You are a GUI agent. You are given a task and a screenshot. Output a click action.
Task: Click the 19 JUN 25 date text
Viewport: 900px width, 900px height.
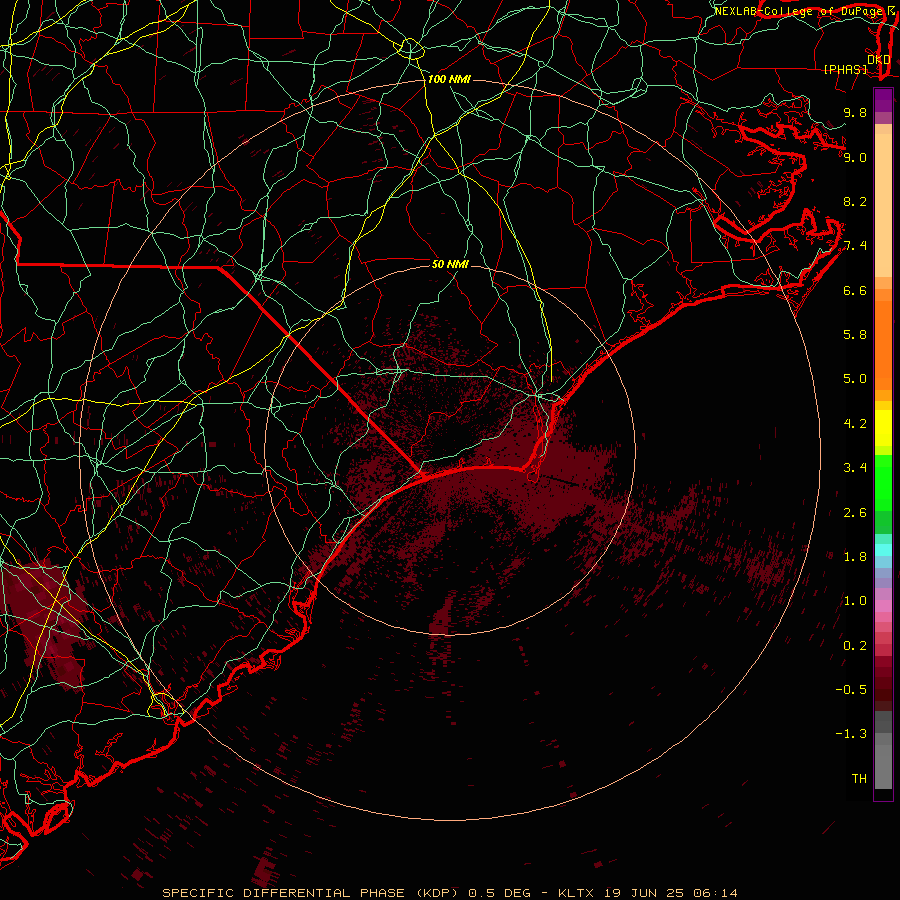[x=642, y=893]
